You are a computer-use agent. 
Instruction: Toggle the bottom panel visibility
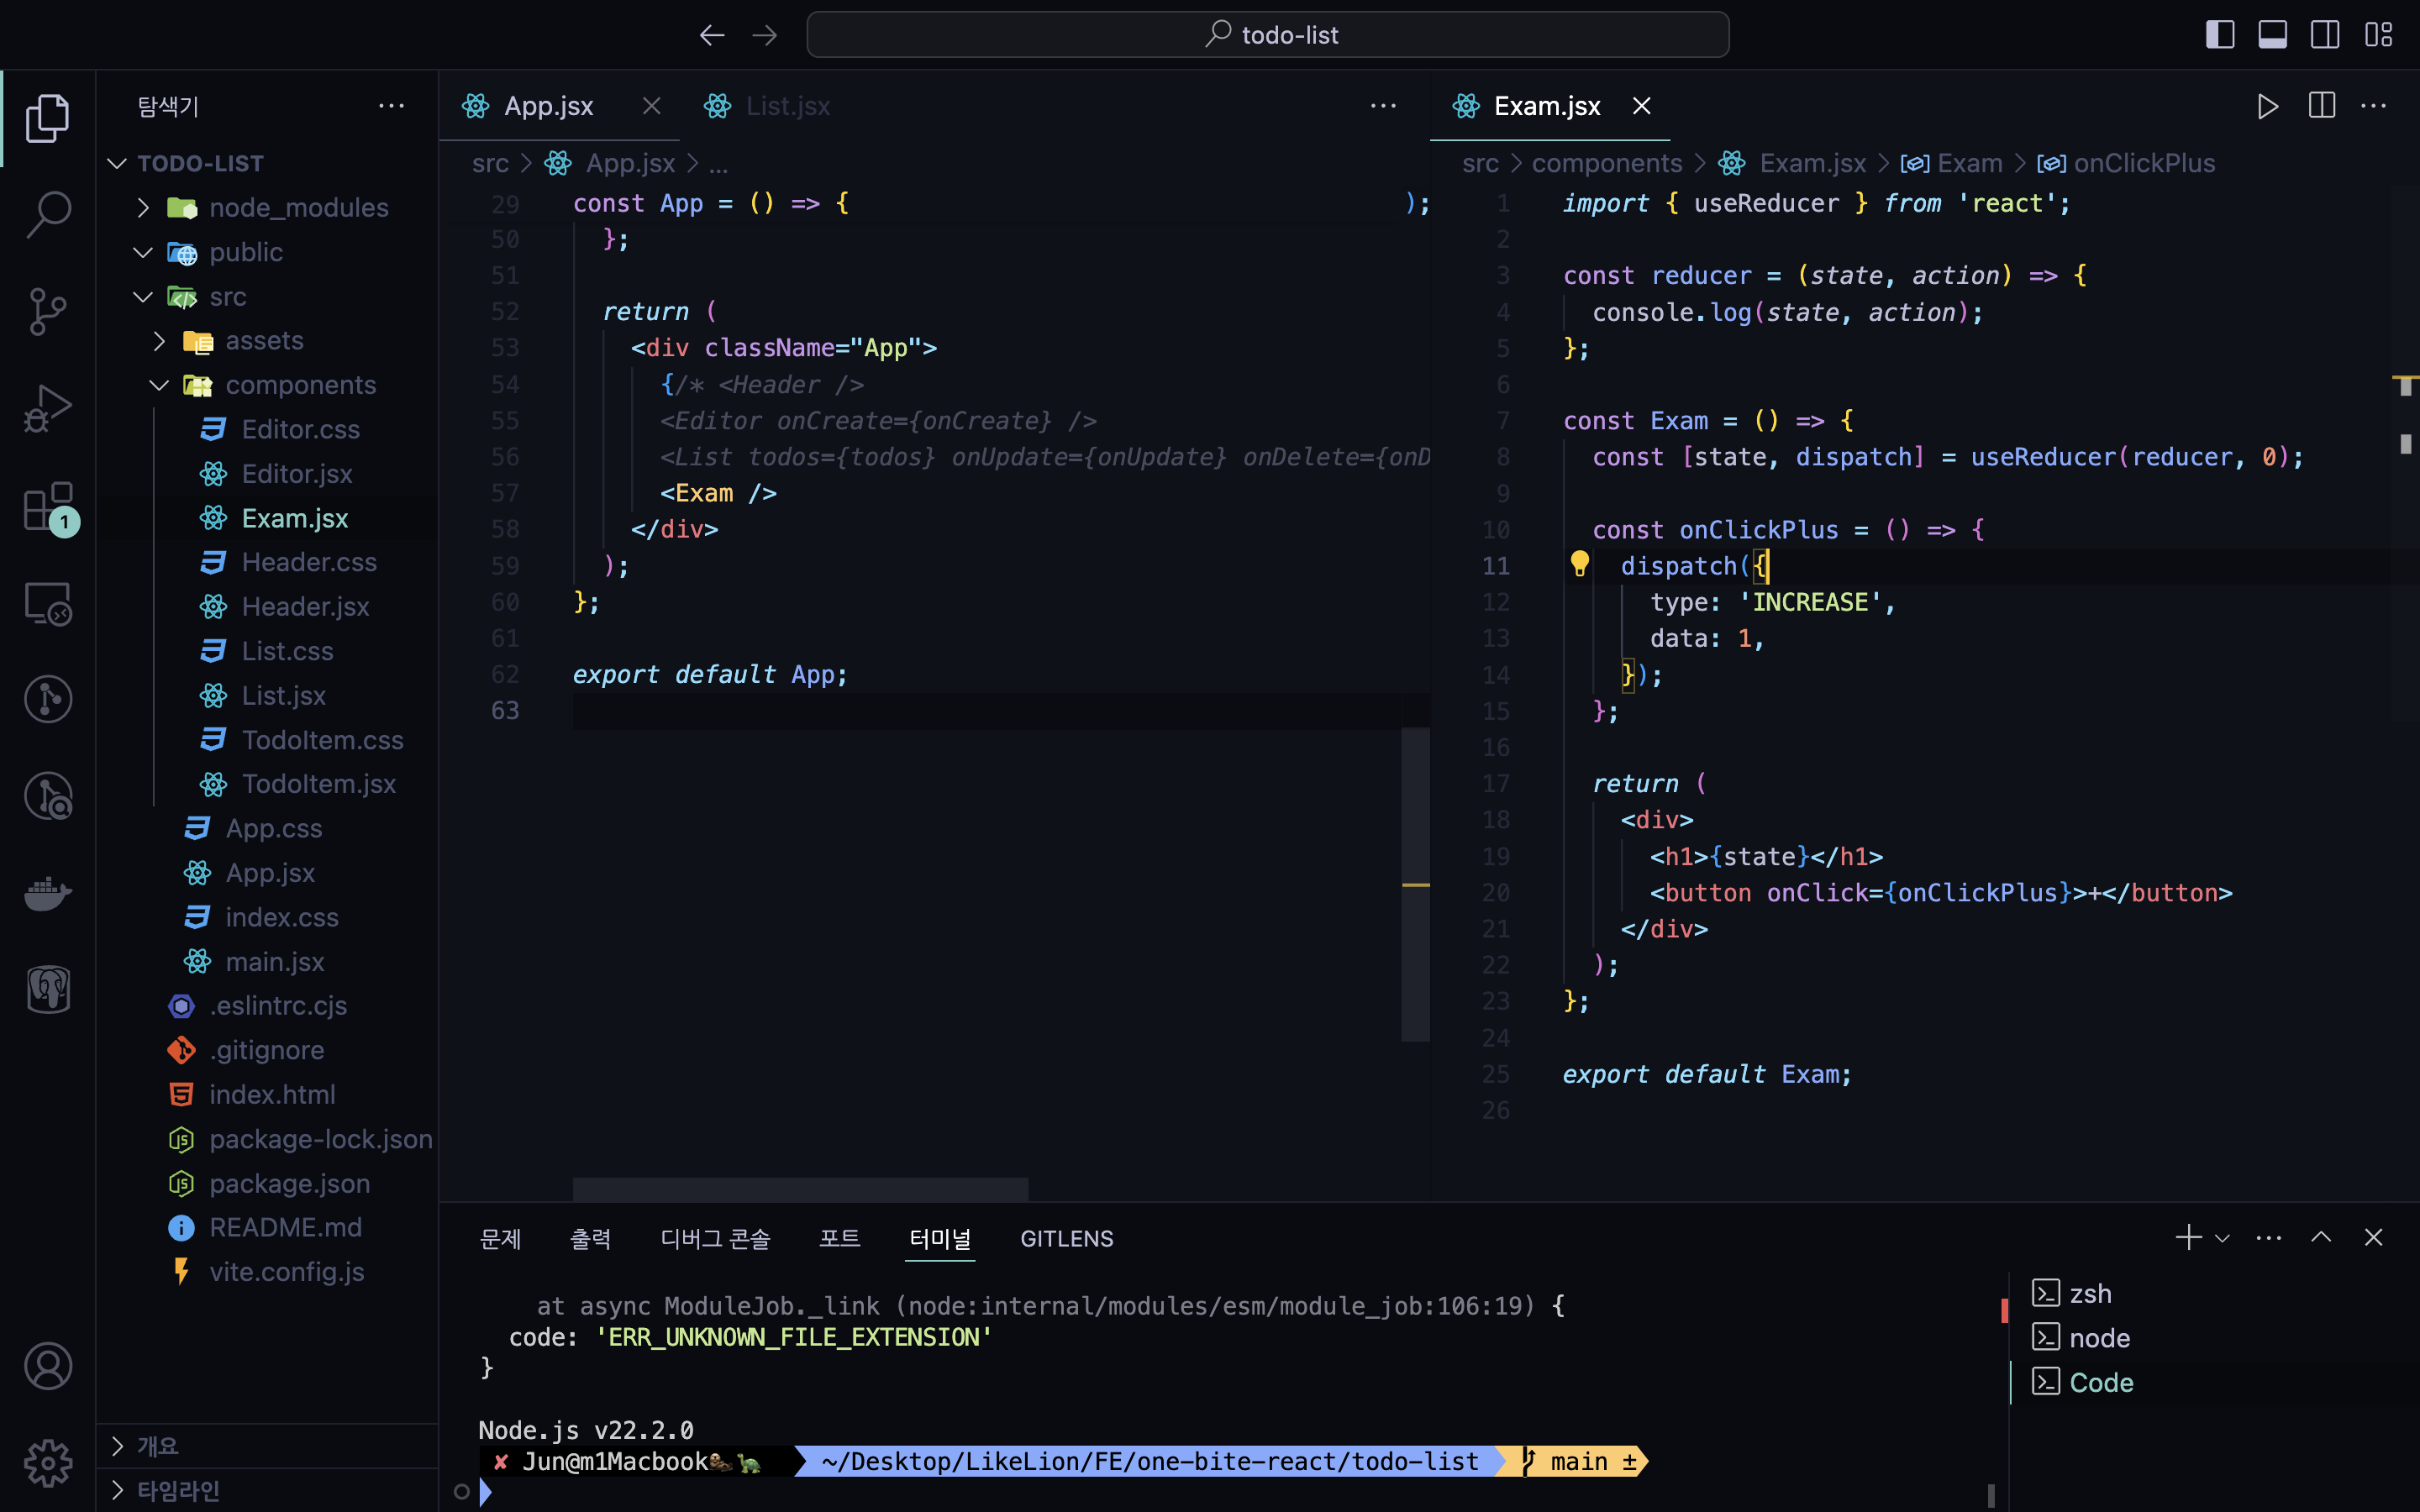coord(2272,35)
